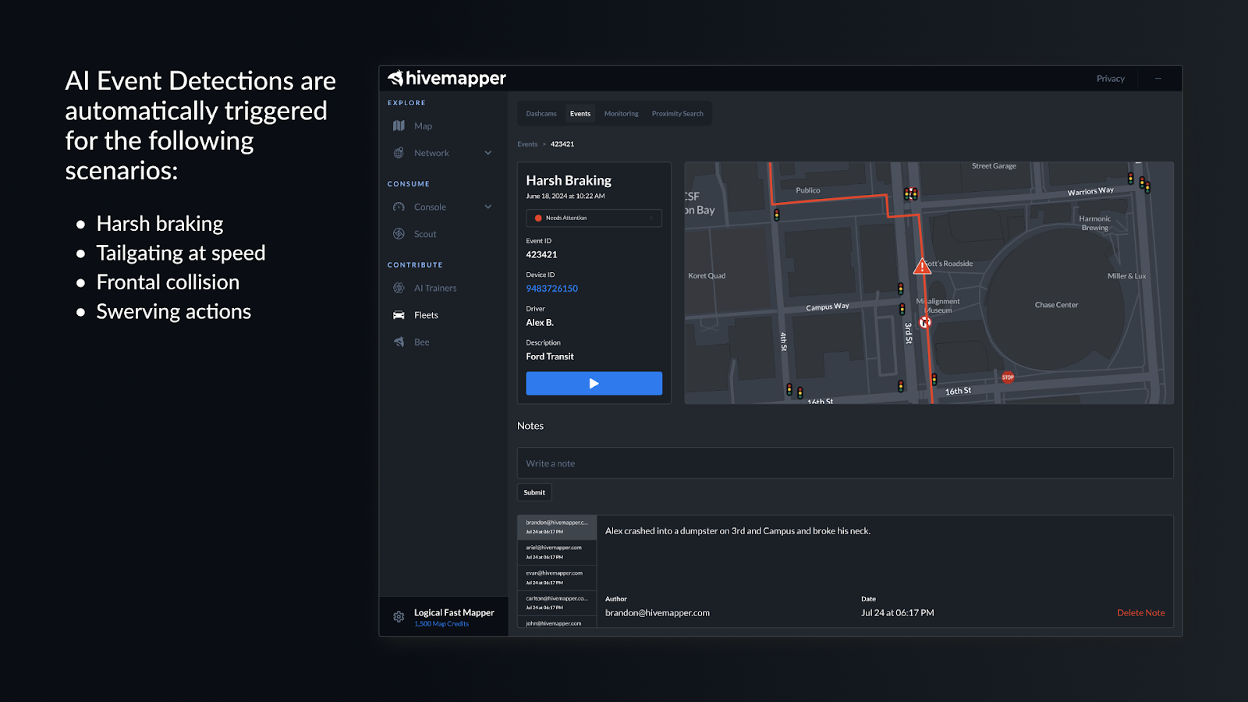Select the note from carlton@hivemapper

(x=557, y=602)
